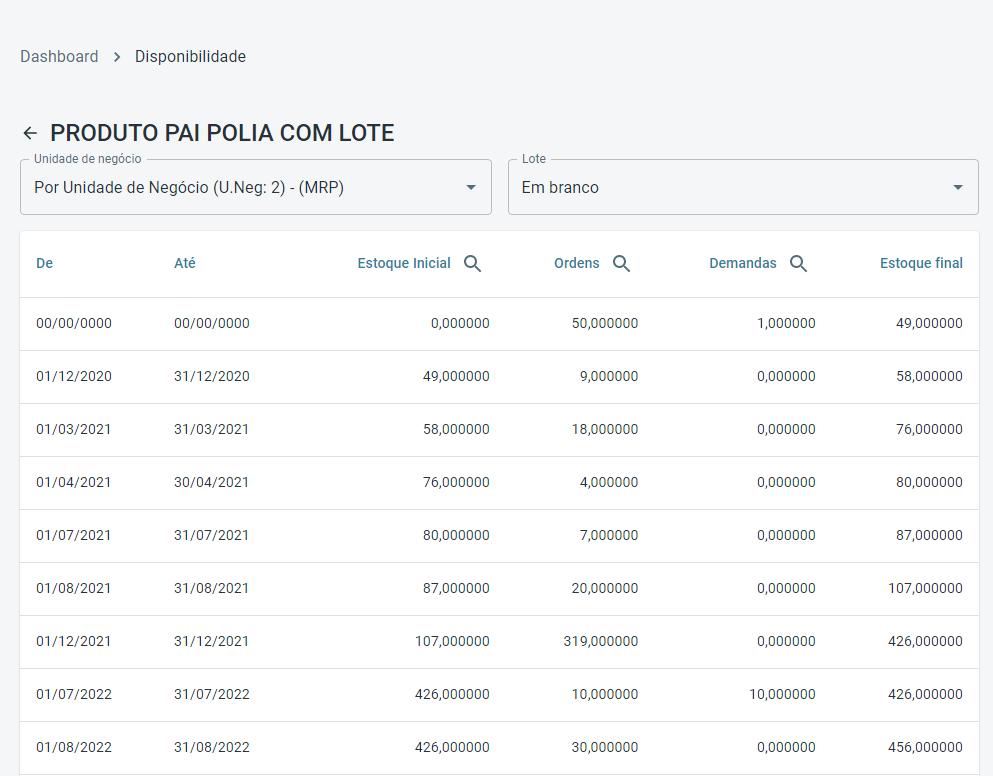Click Ordens value 7,000000
This screenshot has width=993, height=776.
tap(609, 535)
